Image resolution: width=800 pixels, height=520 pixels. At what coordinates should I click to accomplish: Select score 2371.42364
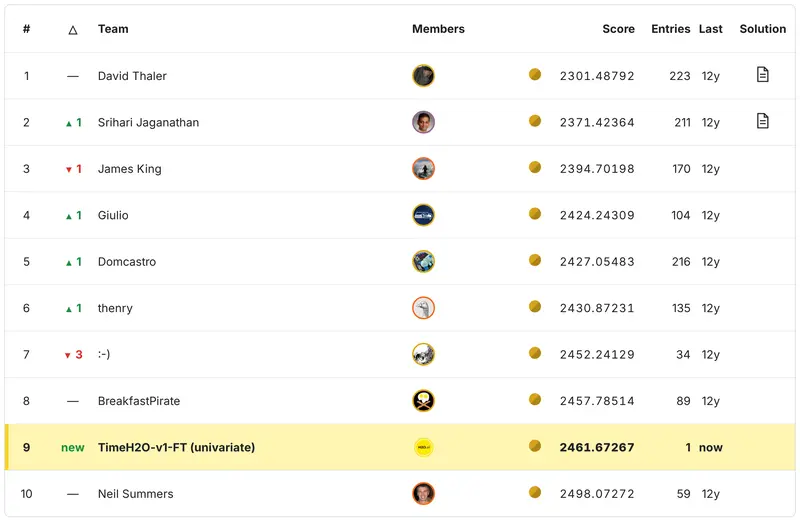597,122
